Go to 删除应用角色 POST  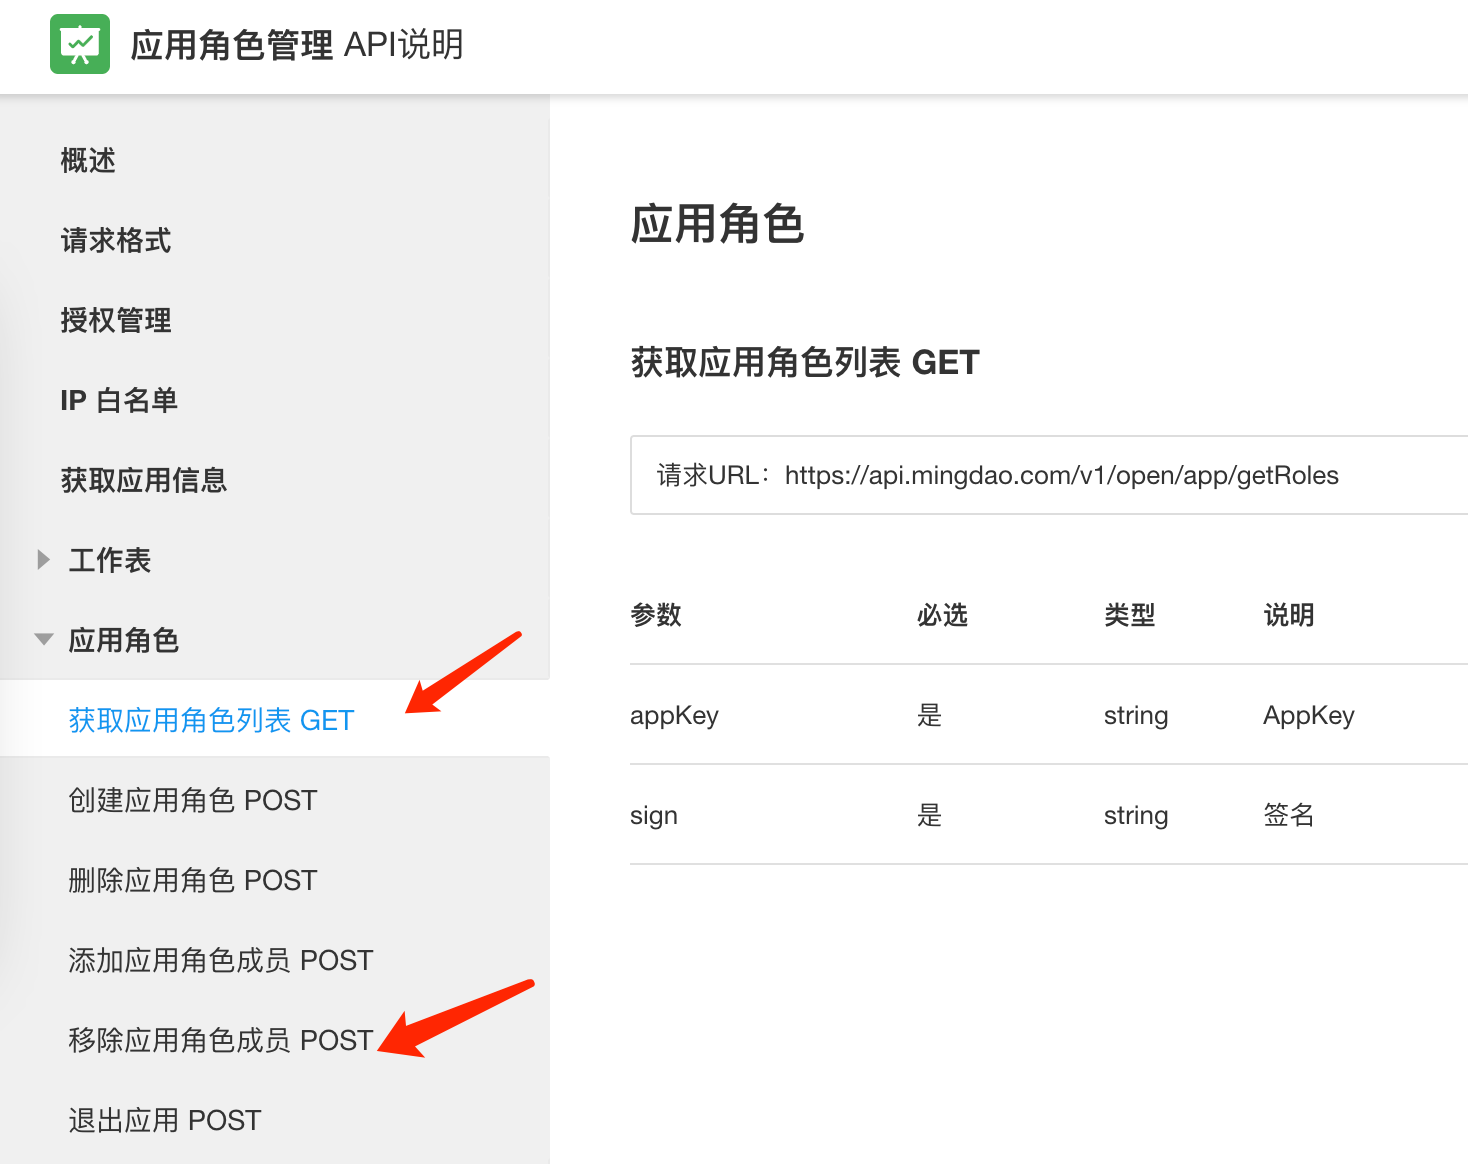point(192,880)
